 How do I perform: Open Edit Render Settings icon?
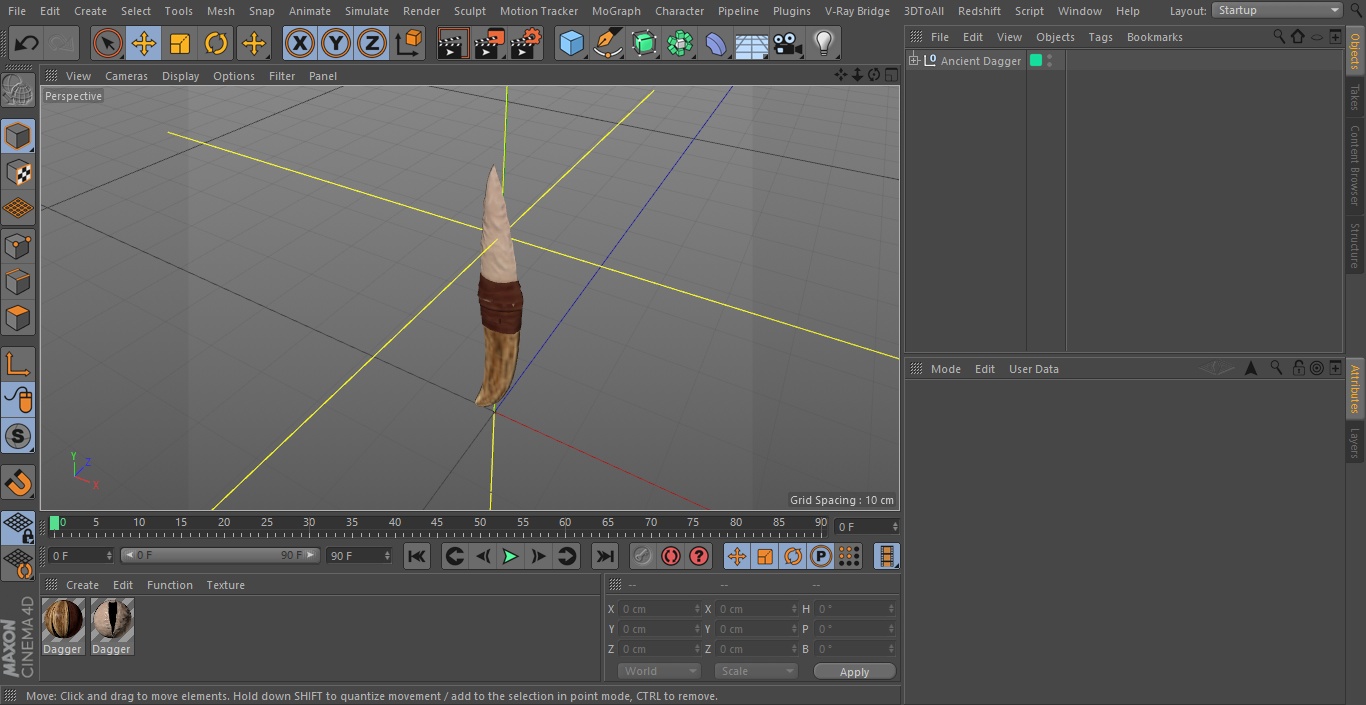pos(526,43)
